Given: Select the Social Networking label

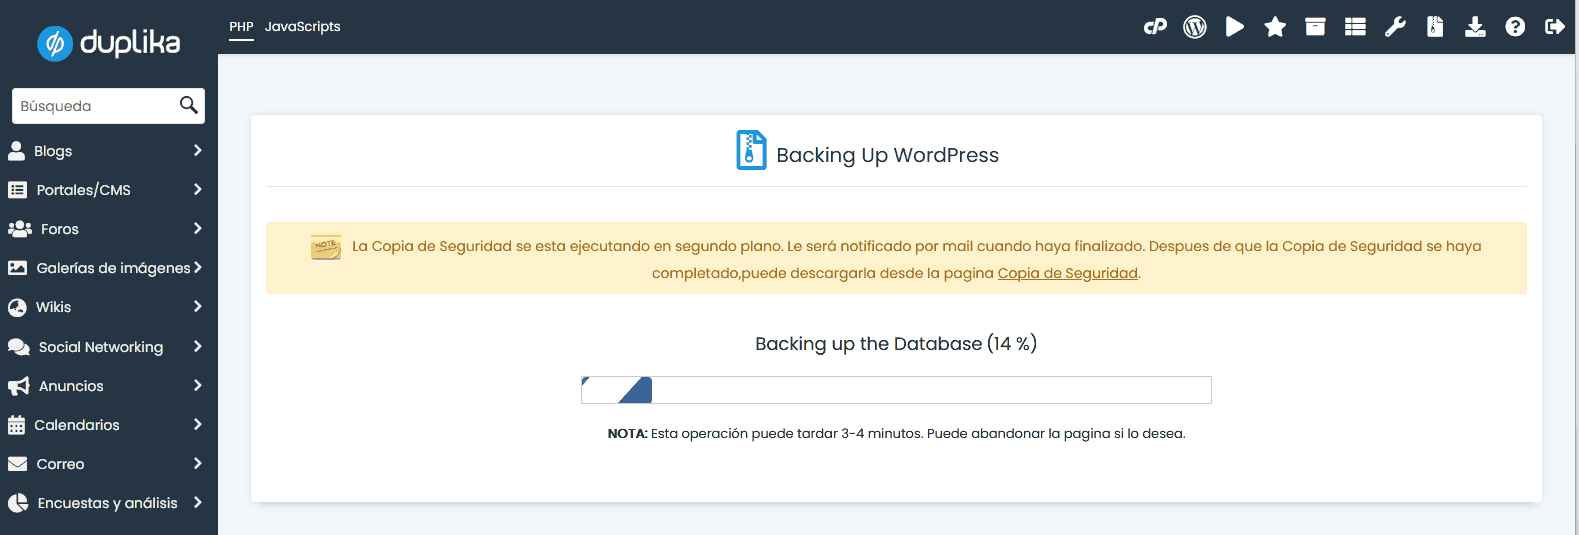Looking at the screenshot, I should 101,347.
